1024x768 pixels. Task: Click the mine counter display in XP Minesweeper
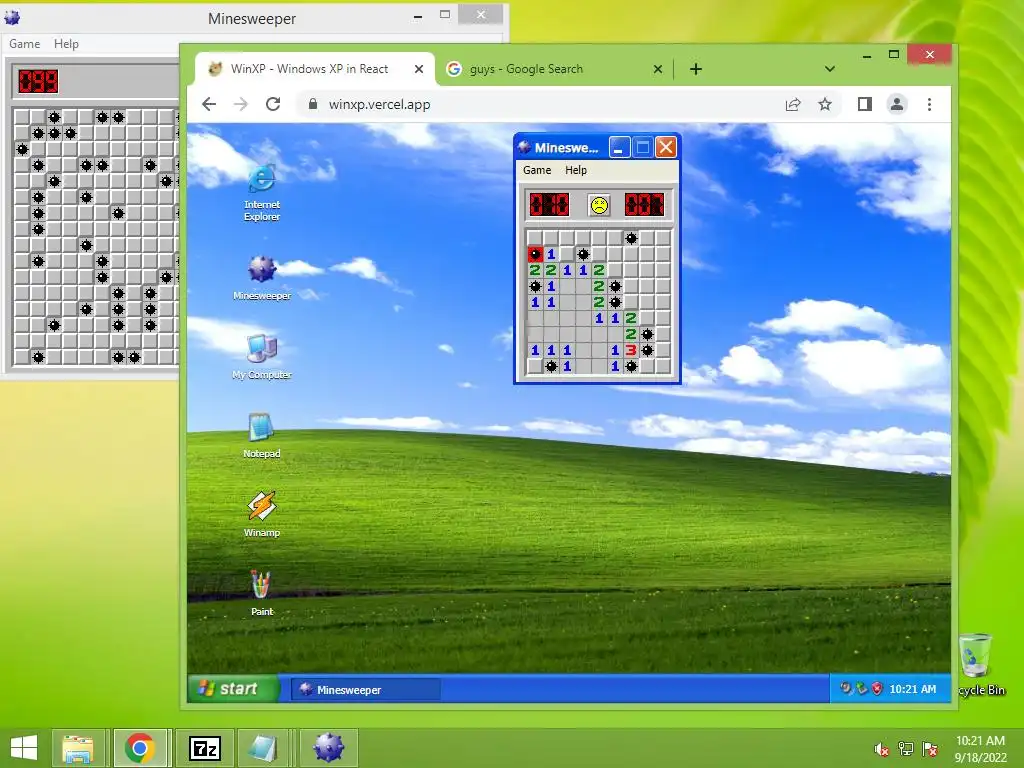coord(549,204)
